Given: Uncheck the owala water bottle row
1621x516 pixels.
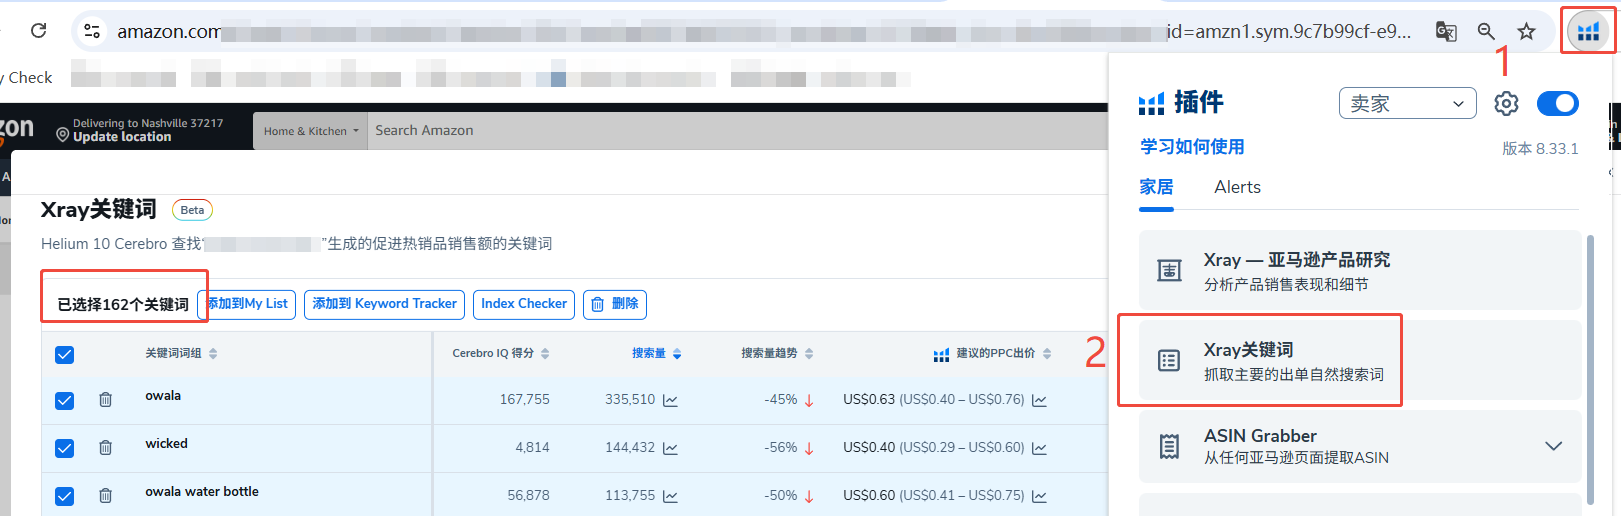Looking at the screenshot, I should (65, 496).
